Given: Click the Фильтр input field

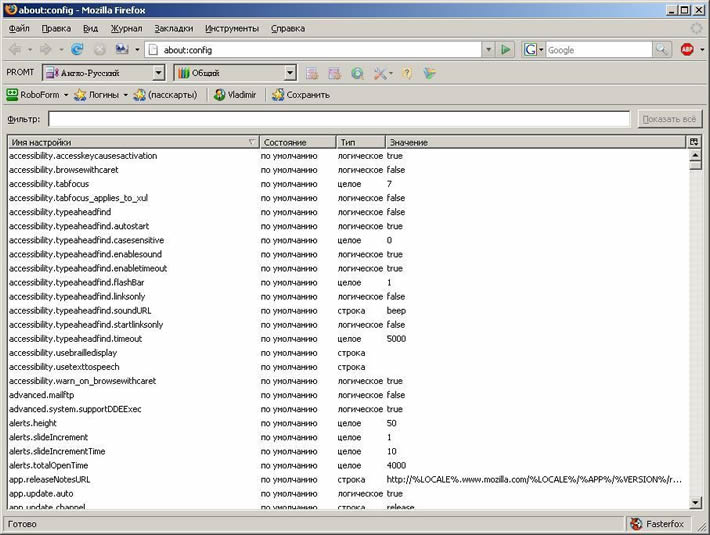Looking at the screenshot, I should pyautogui.click(x=340, y=119).
